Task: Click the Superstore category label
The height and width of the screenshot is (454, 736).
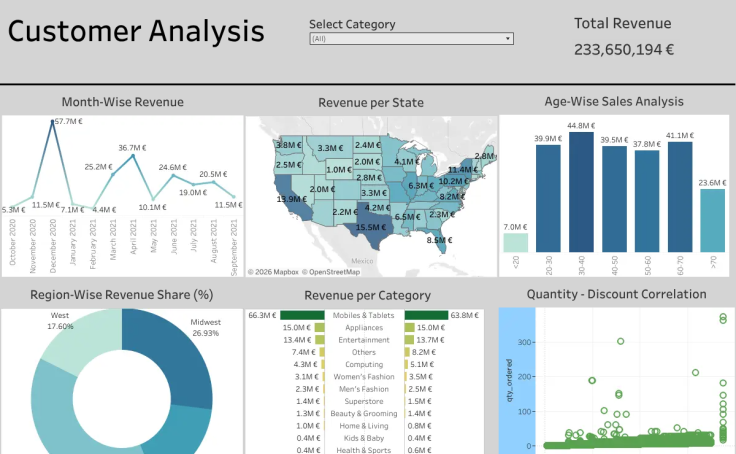Action: (x=364, y=401)
